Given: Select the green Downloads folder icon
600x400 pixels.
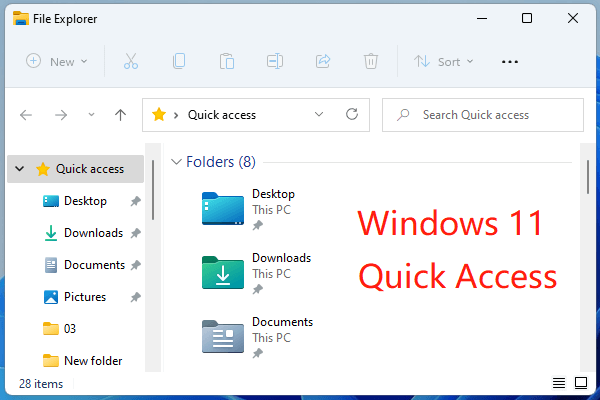Looking at the screenshot, I should pos(223,272).
